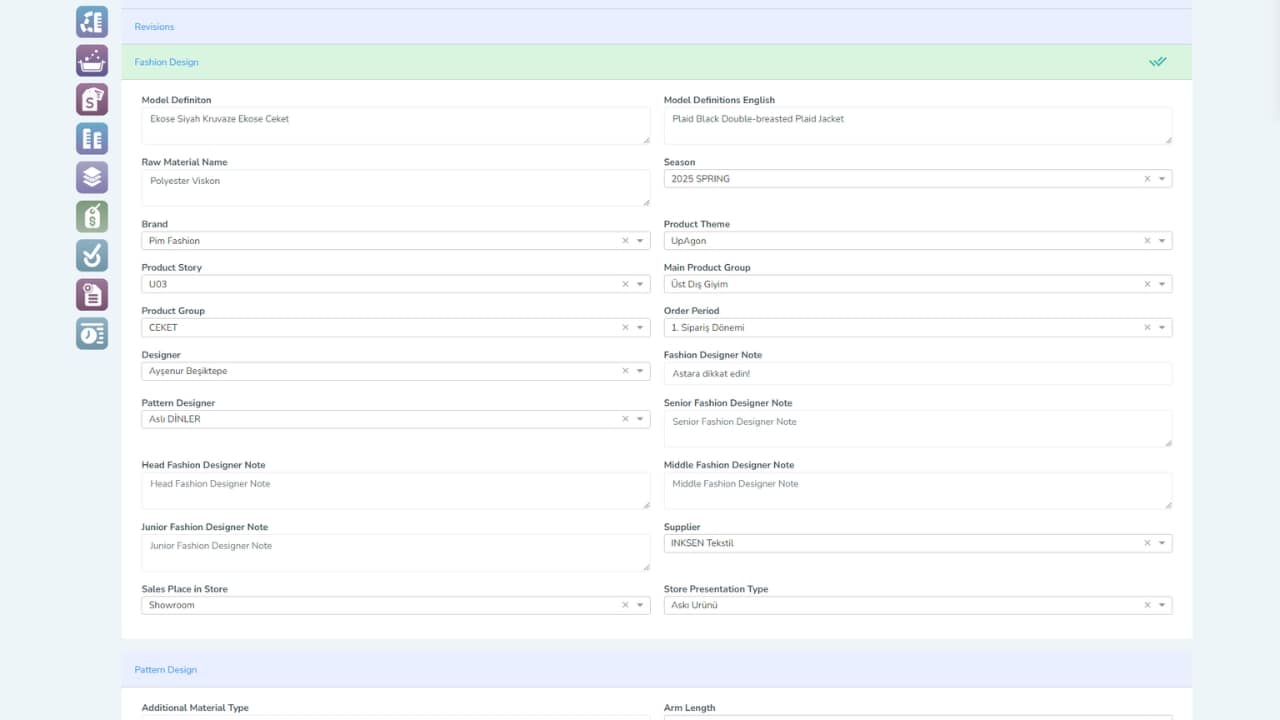
Task: Expand the Revisions section
Action: coord(154,27)
